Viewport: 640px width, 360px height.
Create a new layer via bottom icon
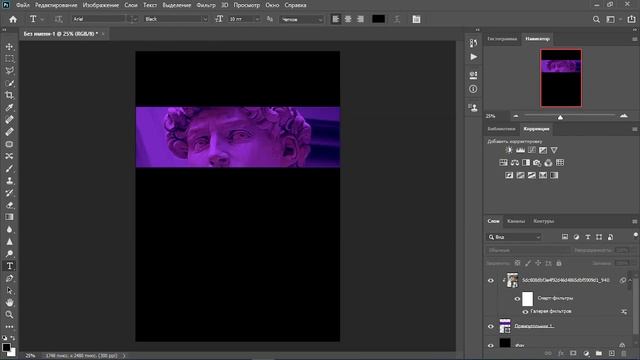(611, 353)
